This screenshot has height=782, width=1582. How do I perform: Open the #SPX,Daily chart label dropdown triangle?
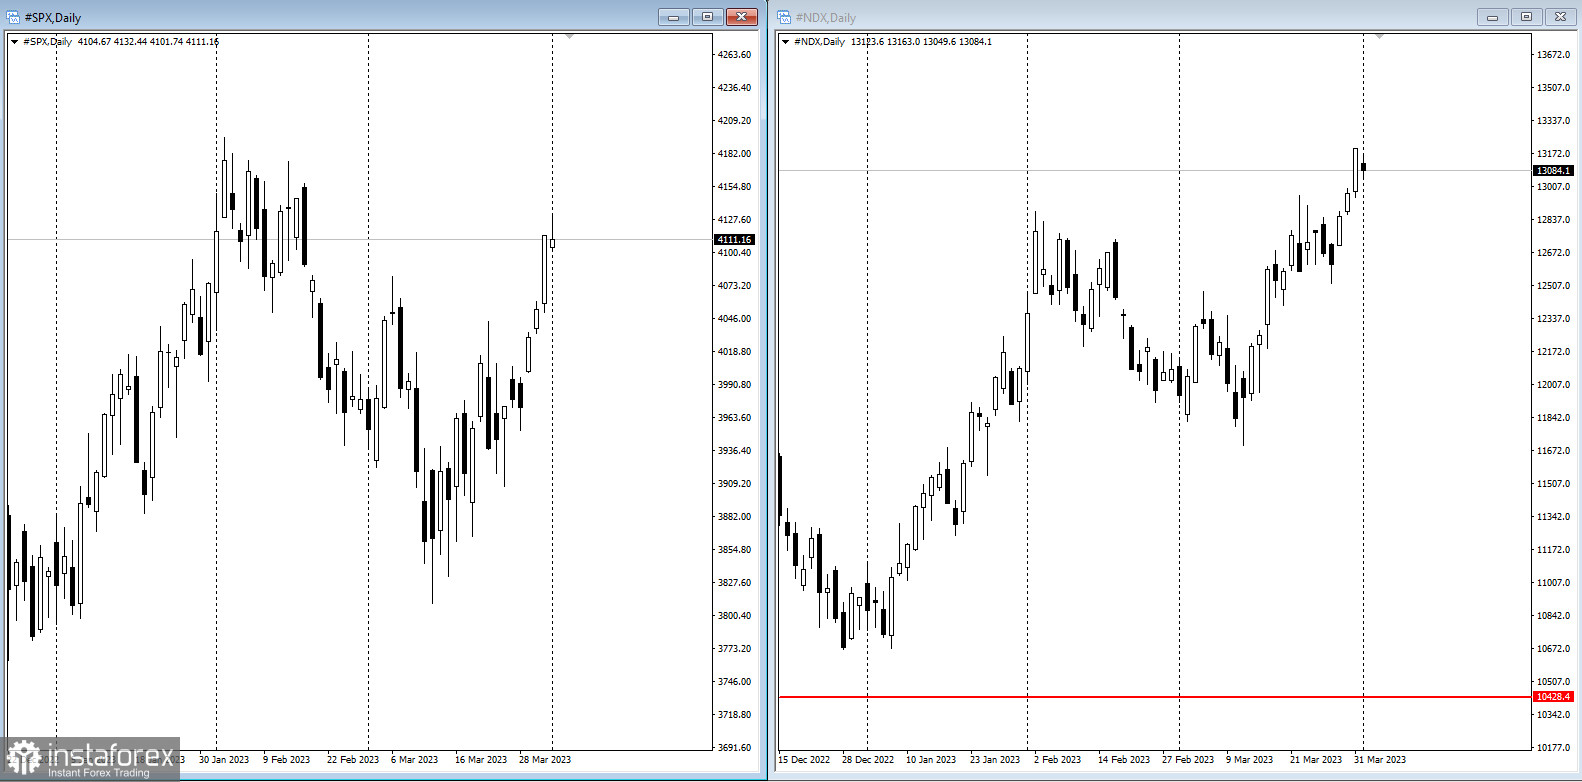[14, 42]
